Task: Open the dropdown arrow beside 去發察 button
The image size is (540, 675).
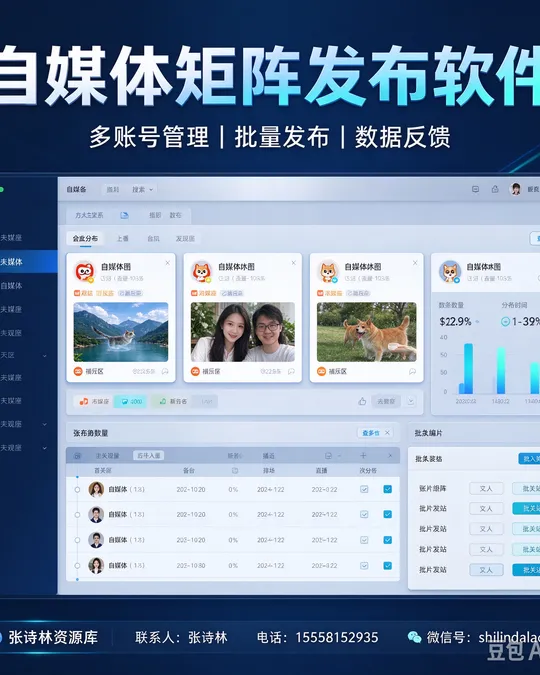Action: click(411, 401)
